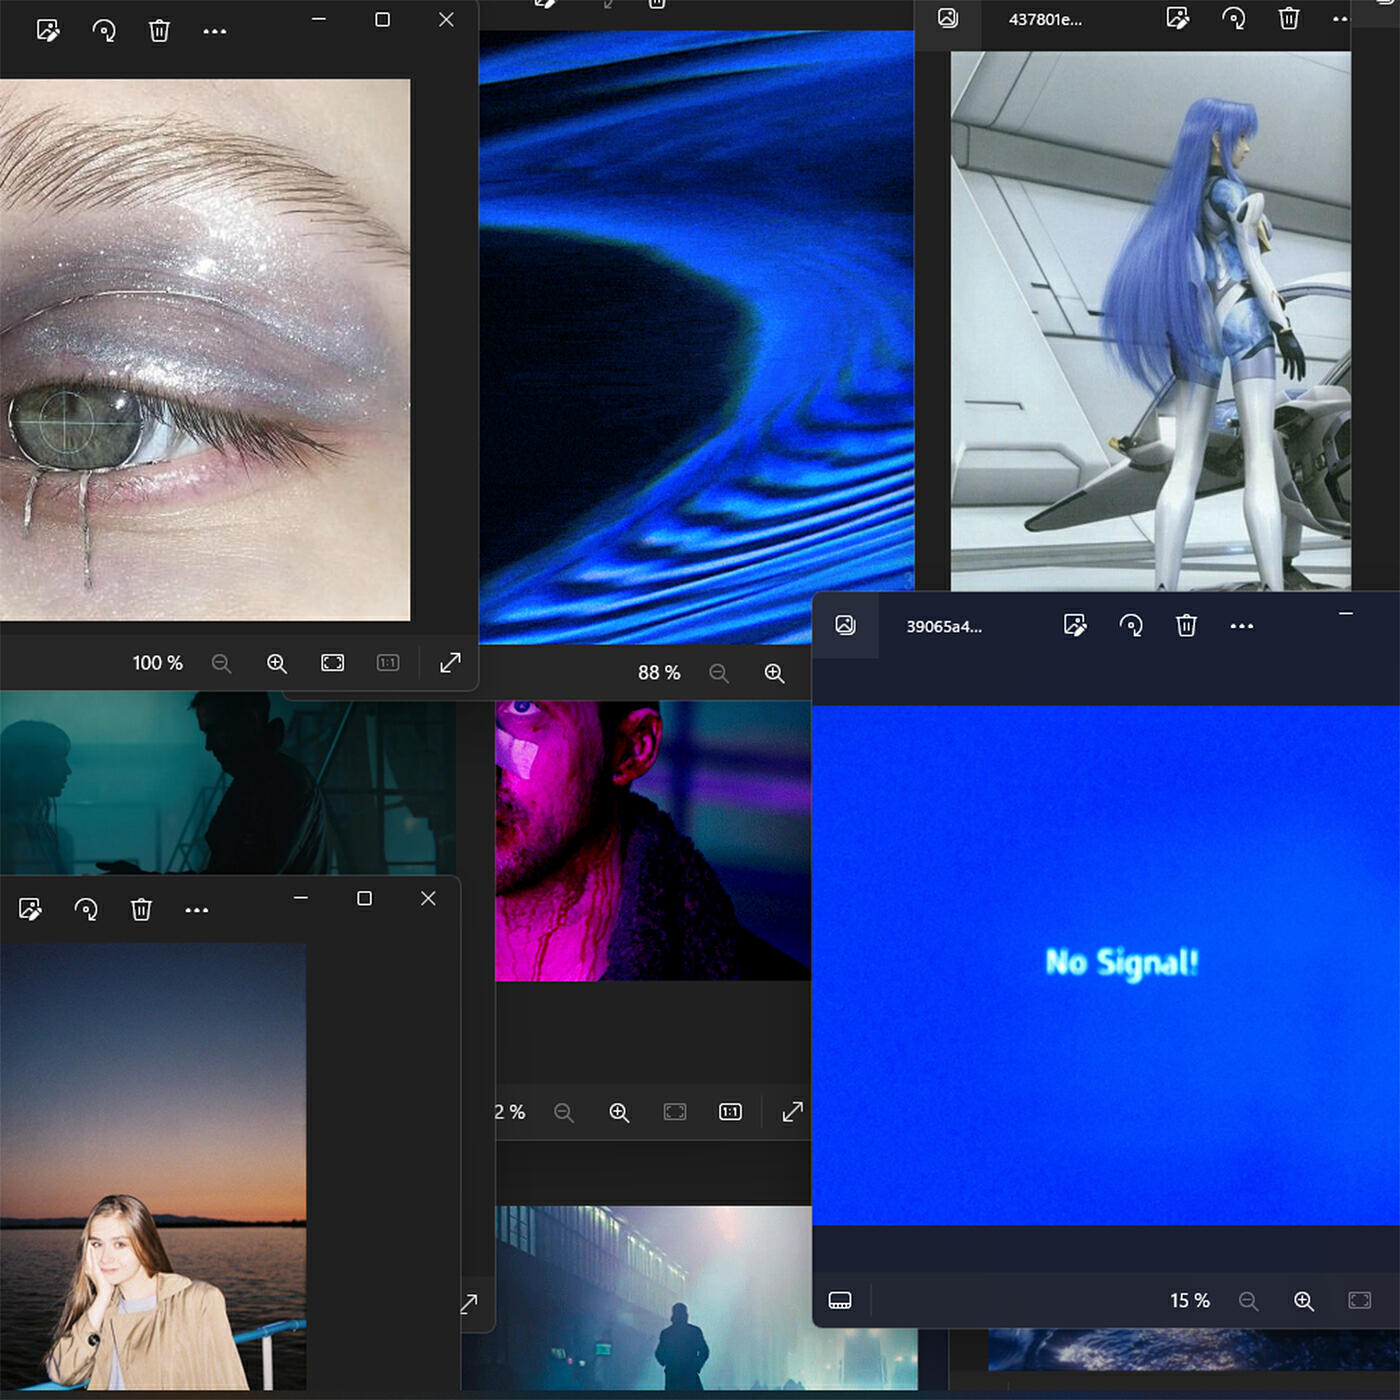Rotate the sunset portrait photo
1400x1400 pixels.
click(x=86, y=909)
